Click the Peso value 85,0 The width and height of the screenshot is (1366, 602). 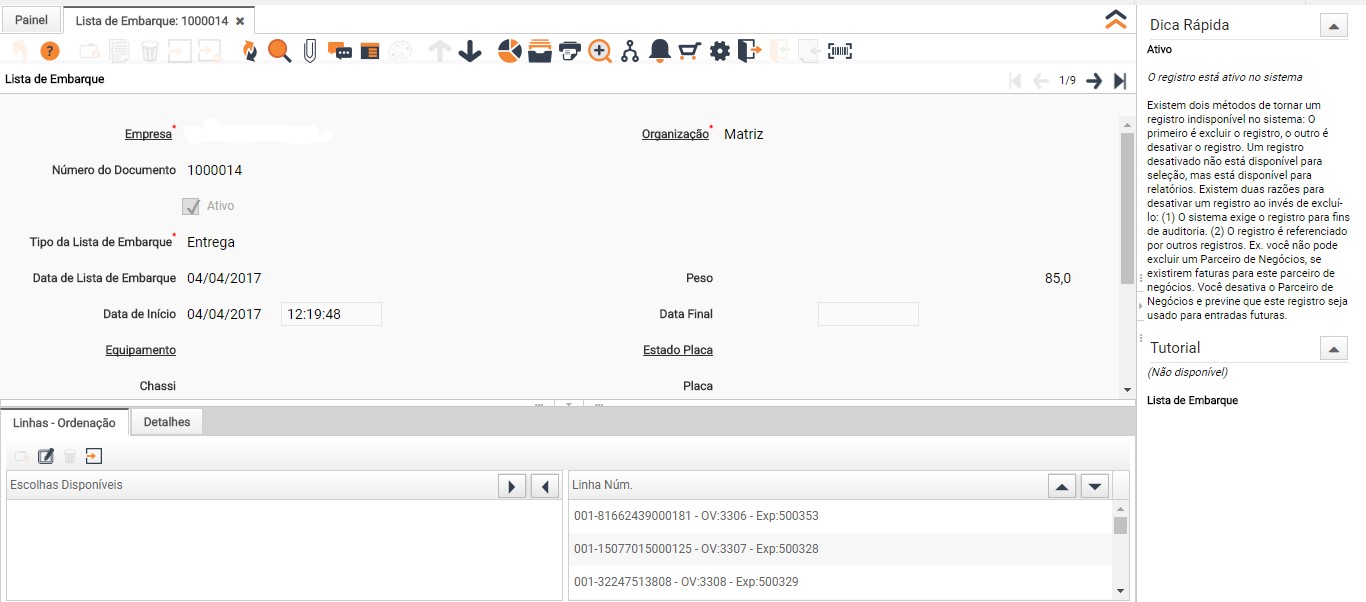point(1058,278)
